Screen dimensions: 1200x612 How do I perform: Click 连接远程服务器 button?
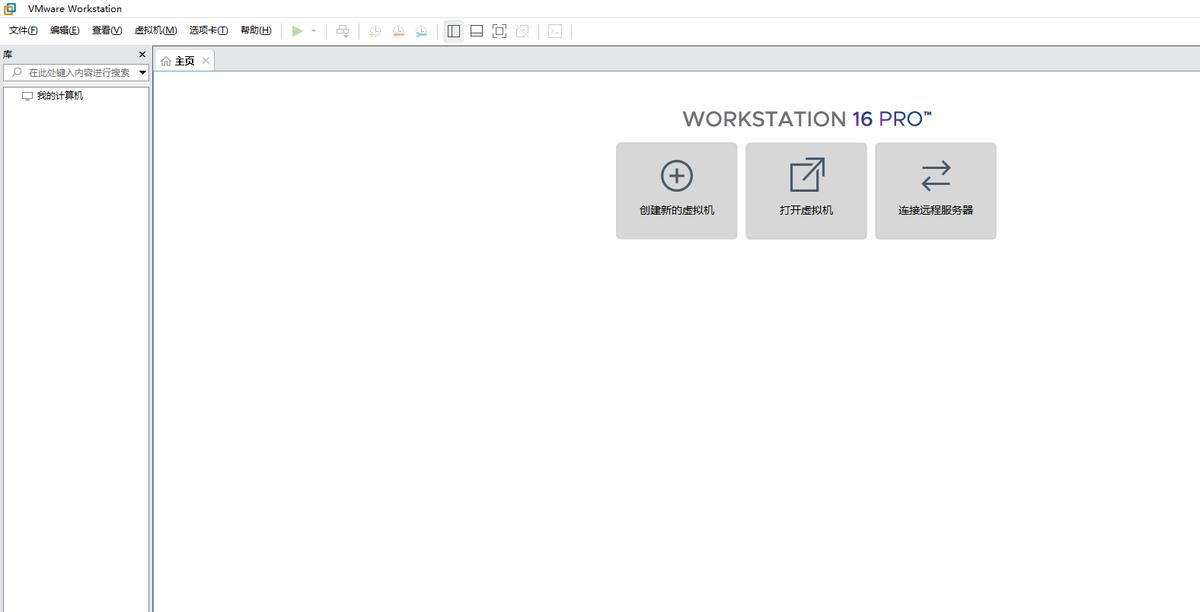[x=935, y=191]
